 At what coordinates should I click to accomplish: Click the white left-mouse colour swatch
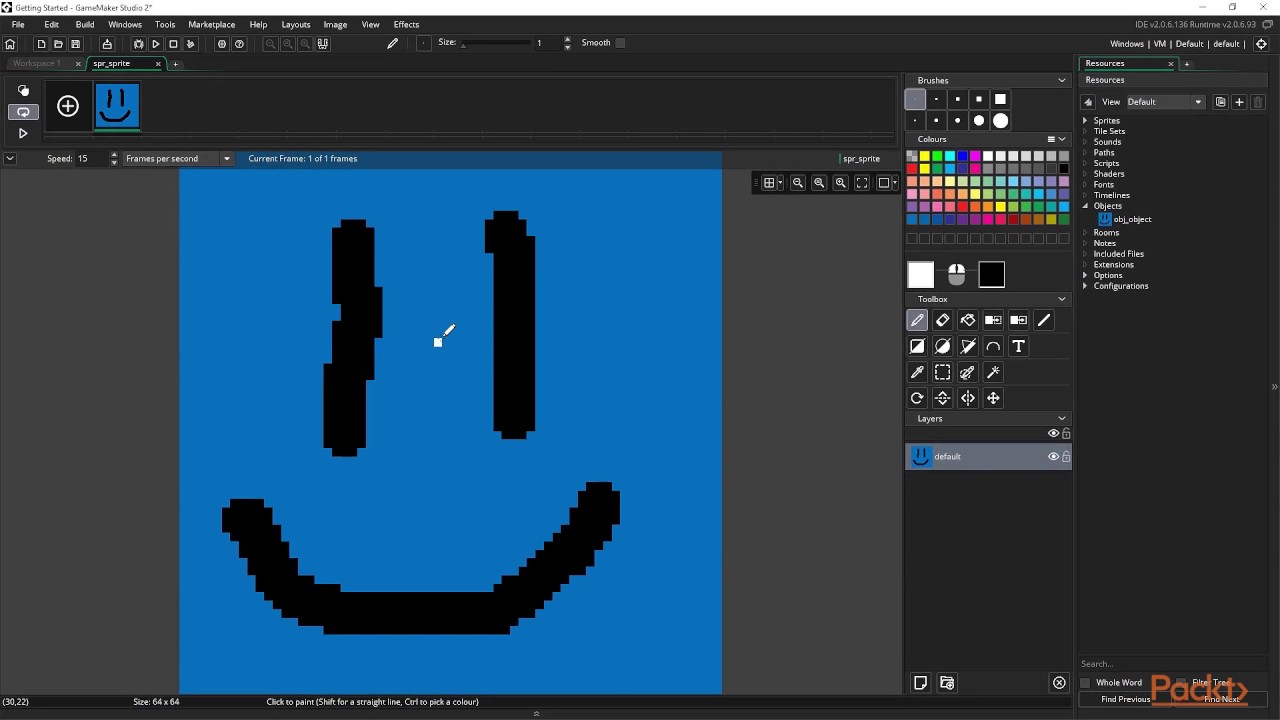[x=921, y=275]
